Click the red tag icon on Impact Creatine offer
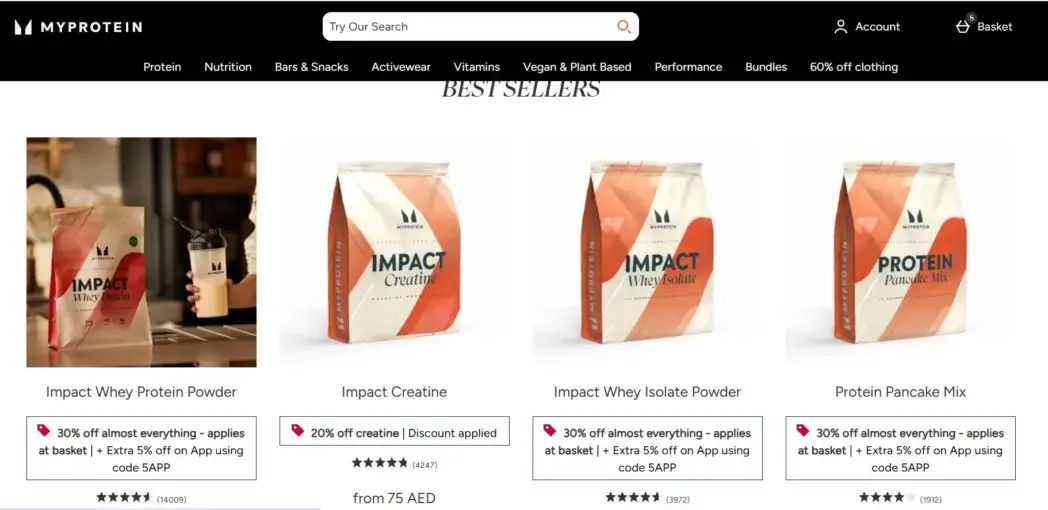 click(297, 430)
